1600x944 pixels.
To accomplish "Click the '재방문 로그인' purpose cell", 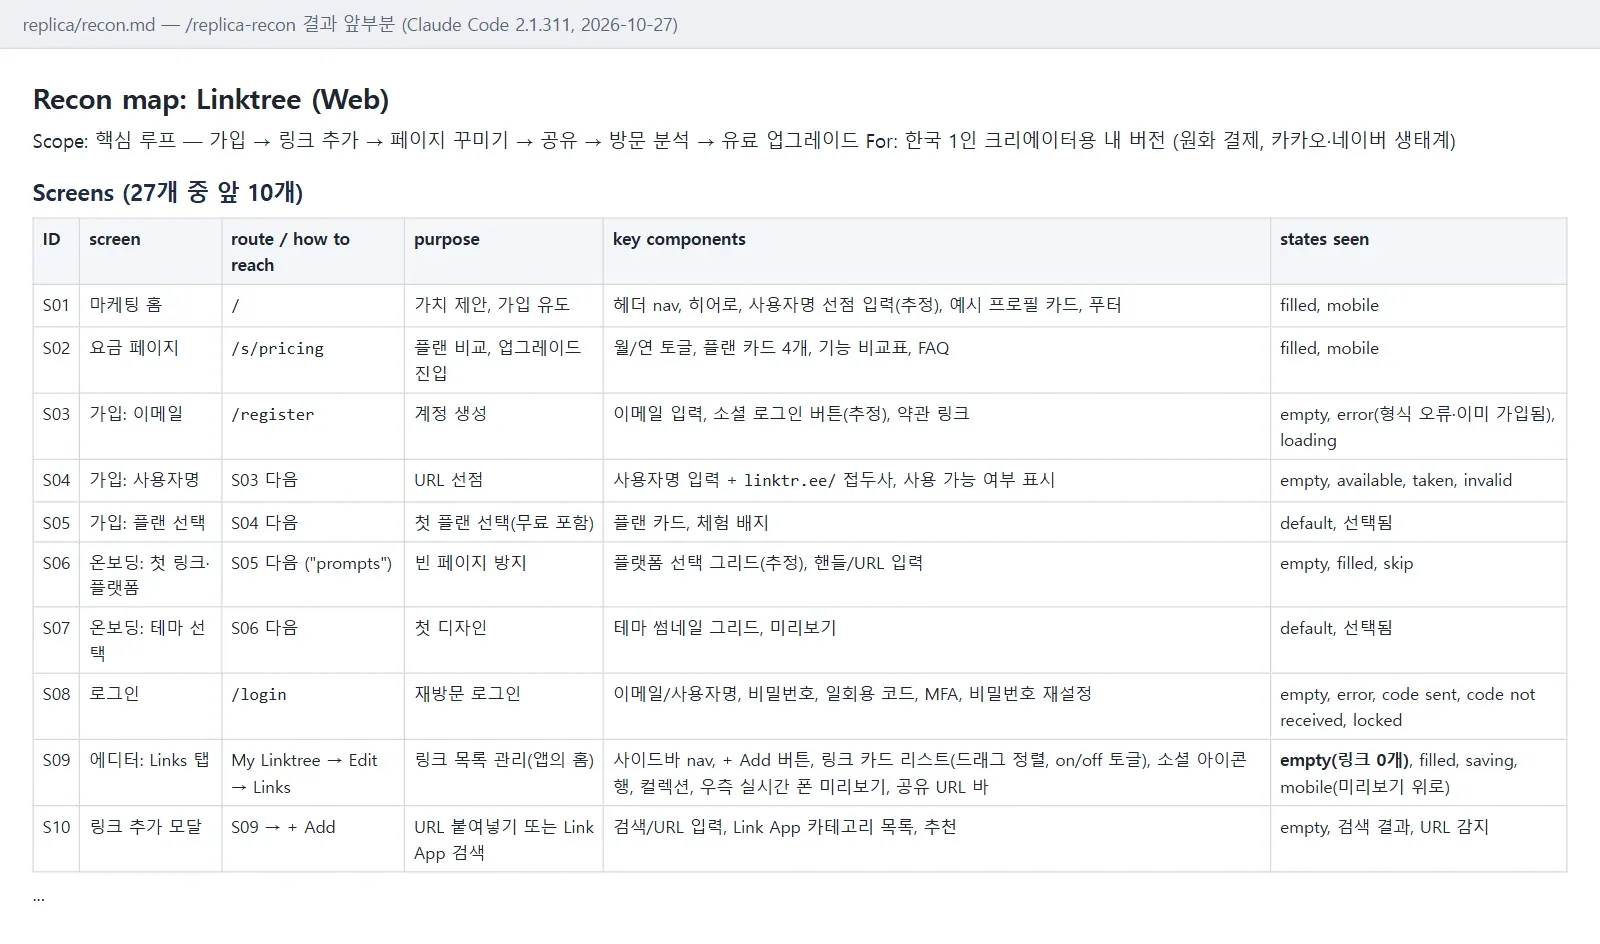I will click(x=504, y=706).
